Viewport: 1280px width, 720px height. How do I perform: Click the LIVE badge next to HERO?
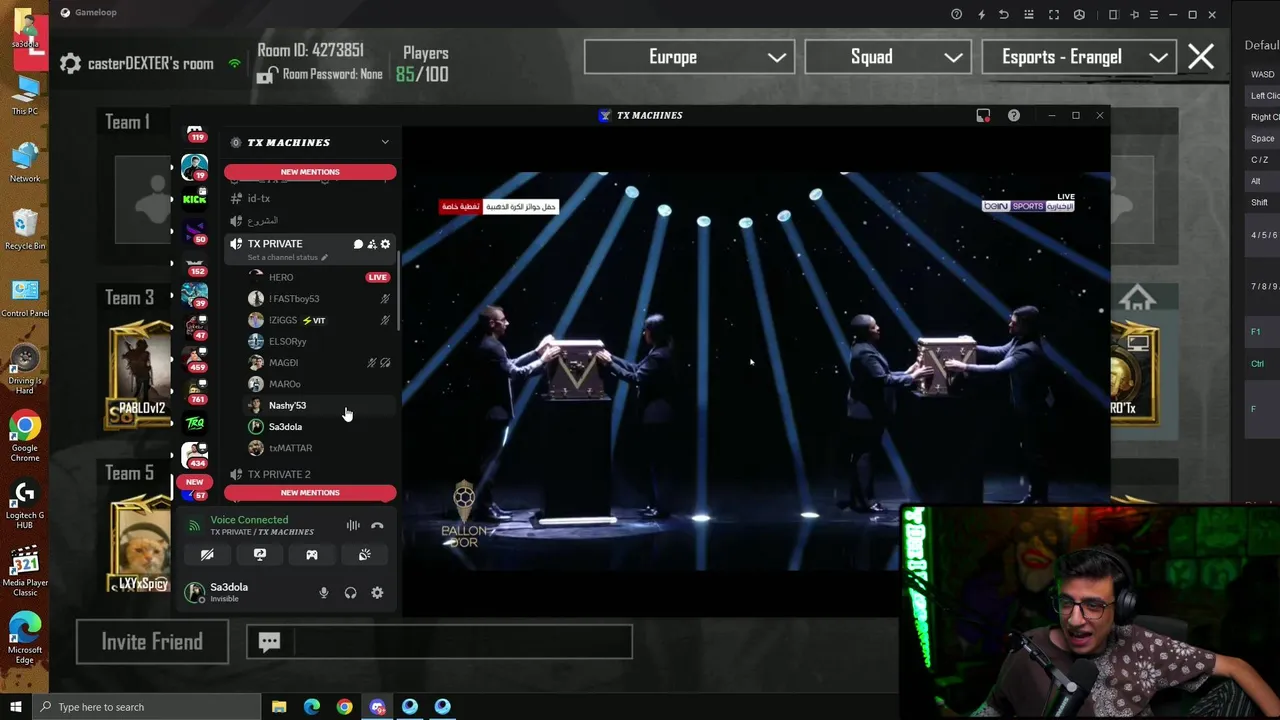pos(377,277)
